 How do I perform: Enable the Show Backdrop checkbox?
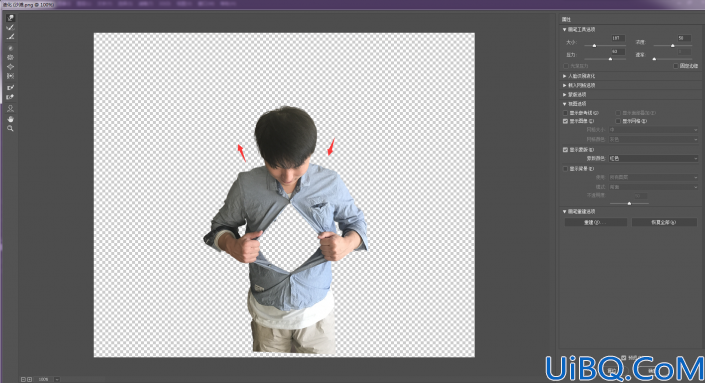click(x=566, y=169)
